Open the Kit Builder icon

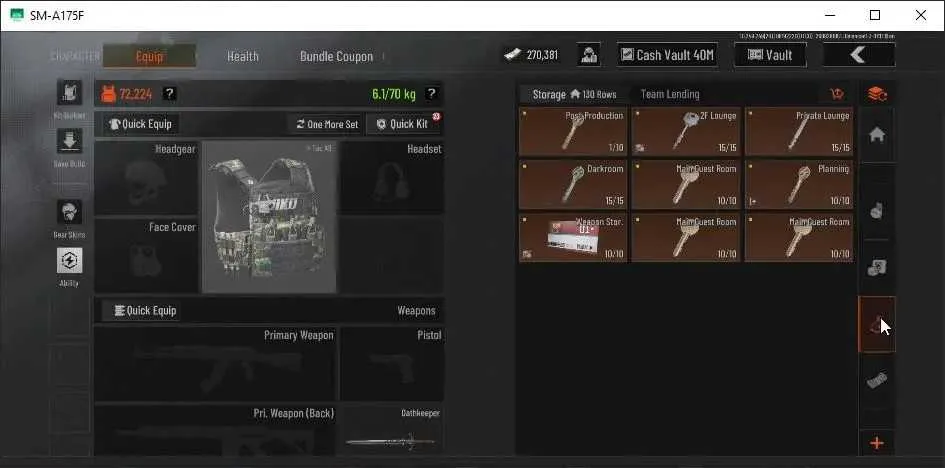point(69,93)
